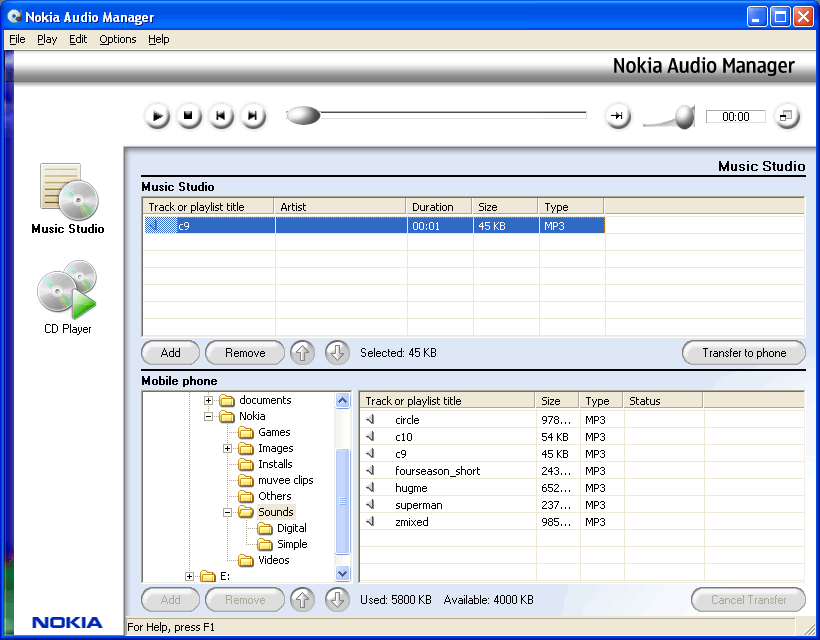This screenshot has width=820, height=640.
Task: Move selected Music Studio track up
Action: 302,353
